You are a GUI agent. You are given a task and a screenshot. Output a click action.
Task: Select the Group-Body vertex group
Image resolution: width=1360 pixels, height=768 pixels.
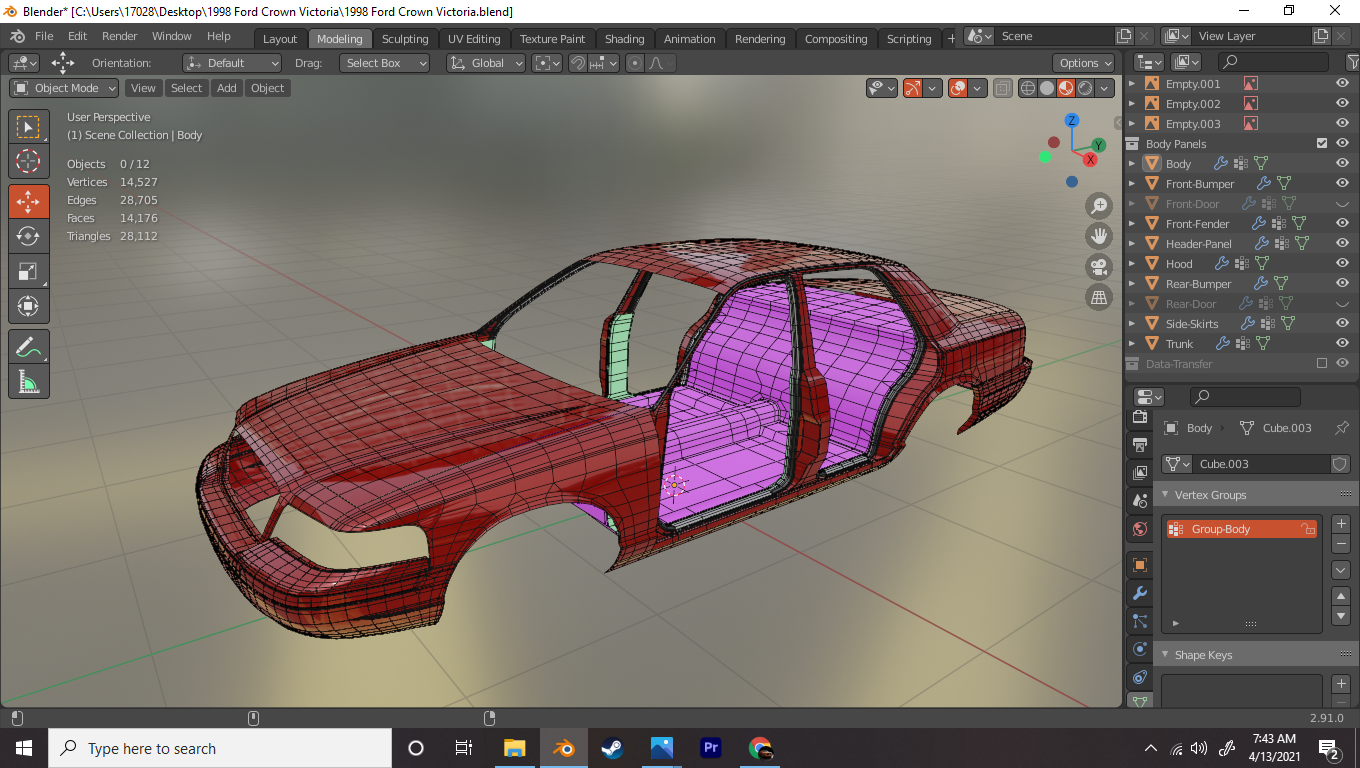pyautogui.click(x=1241, y=529)
